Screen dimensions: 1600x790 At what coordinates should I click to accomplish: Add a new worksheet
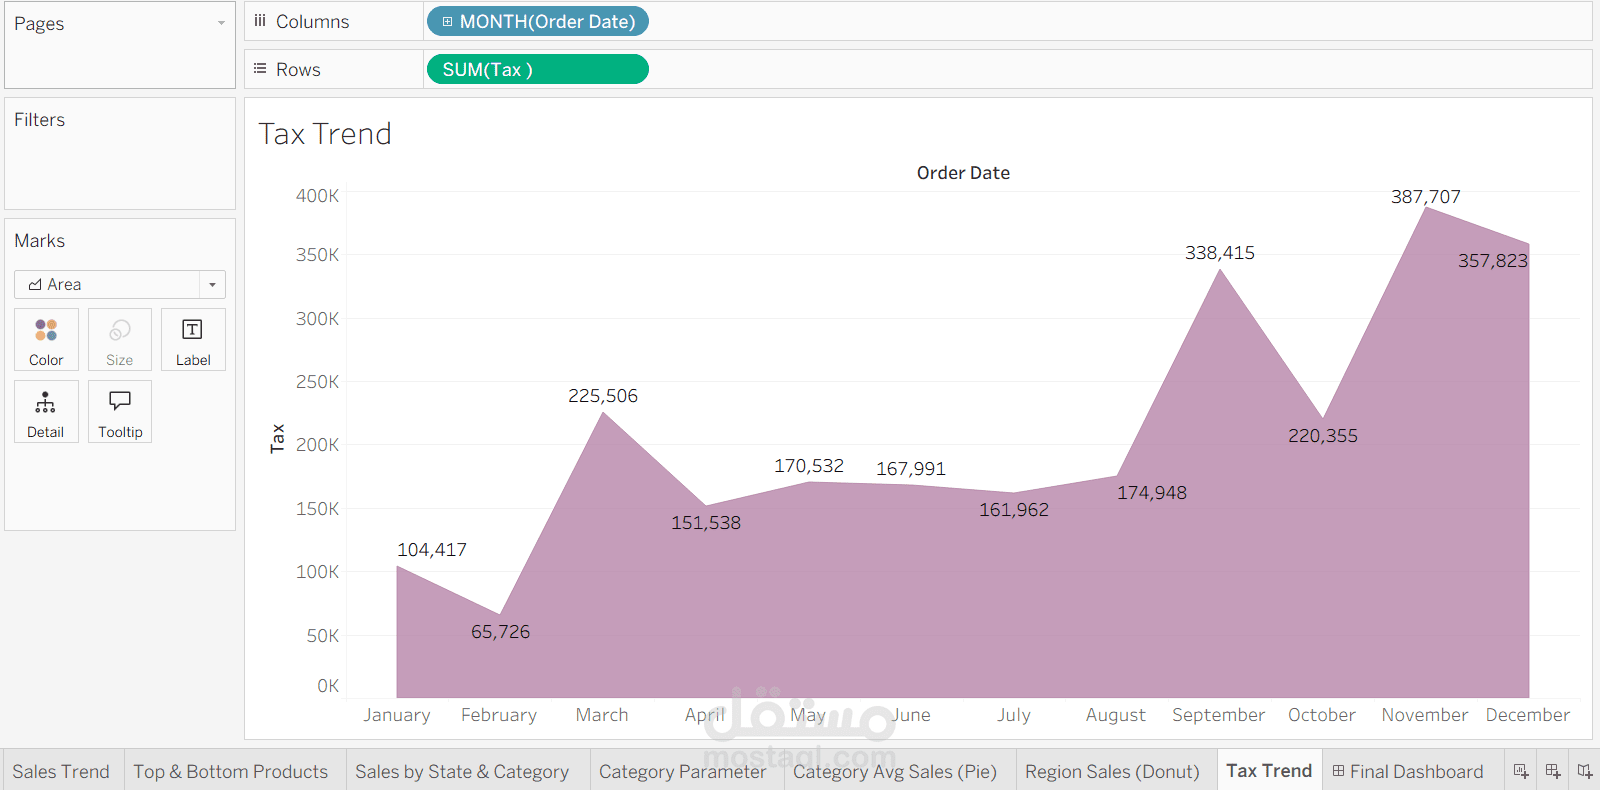(1521, 771)
